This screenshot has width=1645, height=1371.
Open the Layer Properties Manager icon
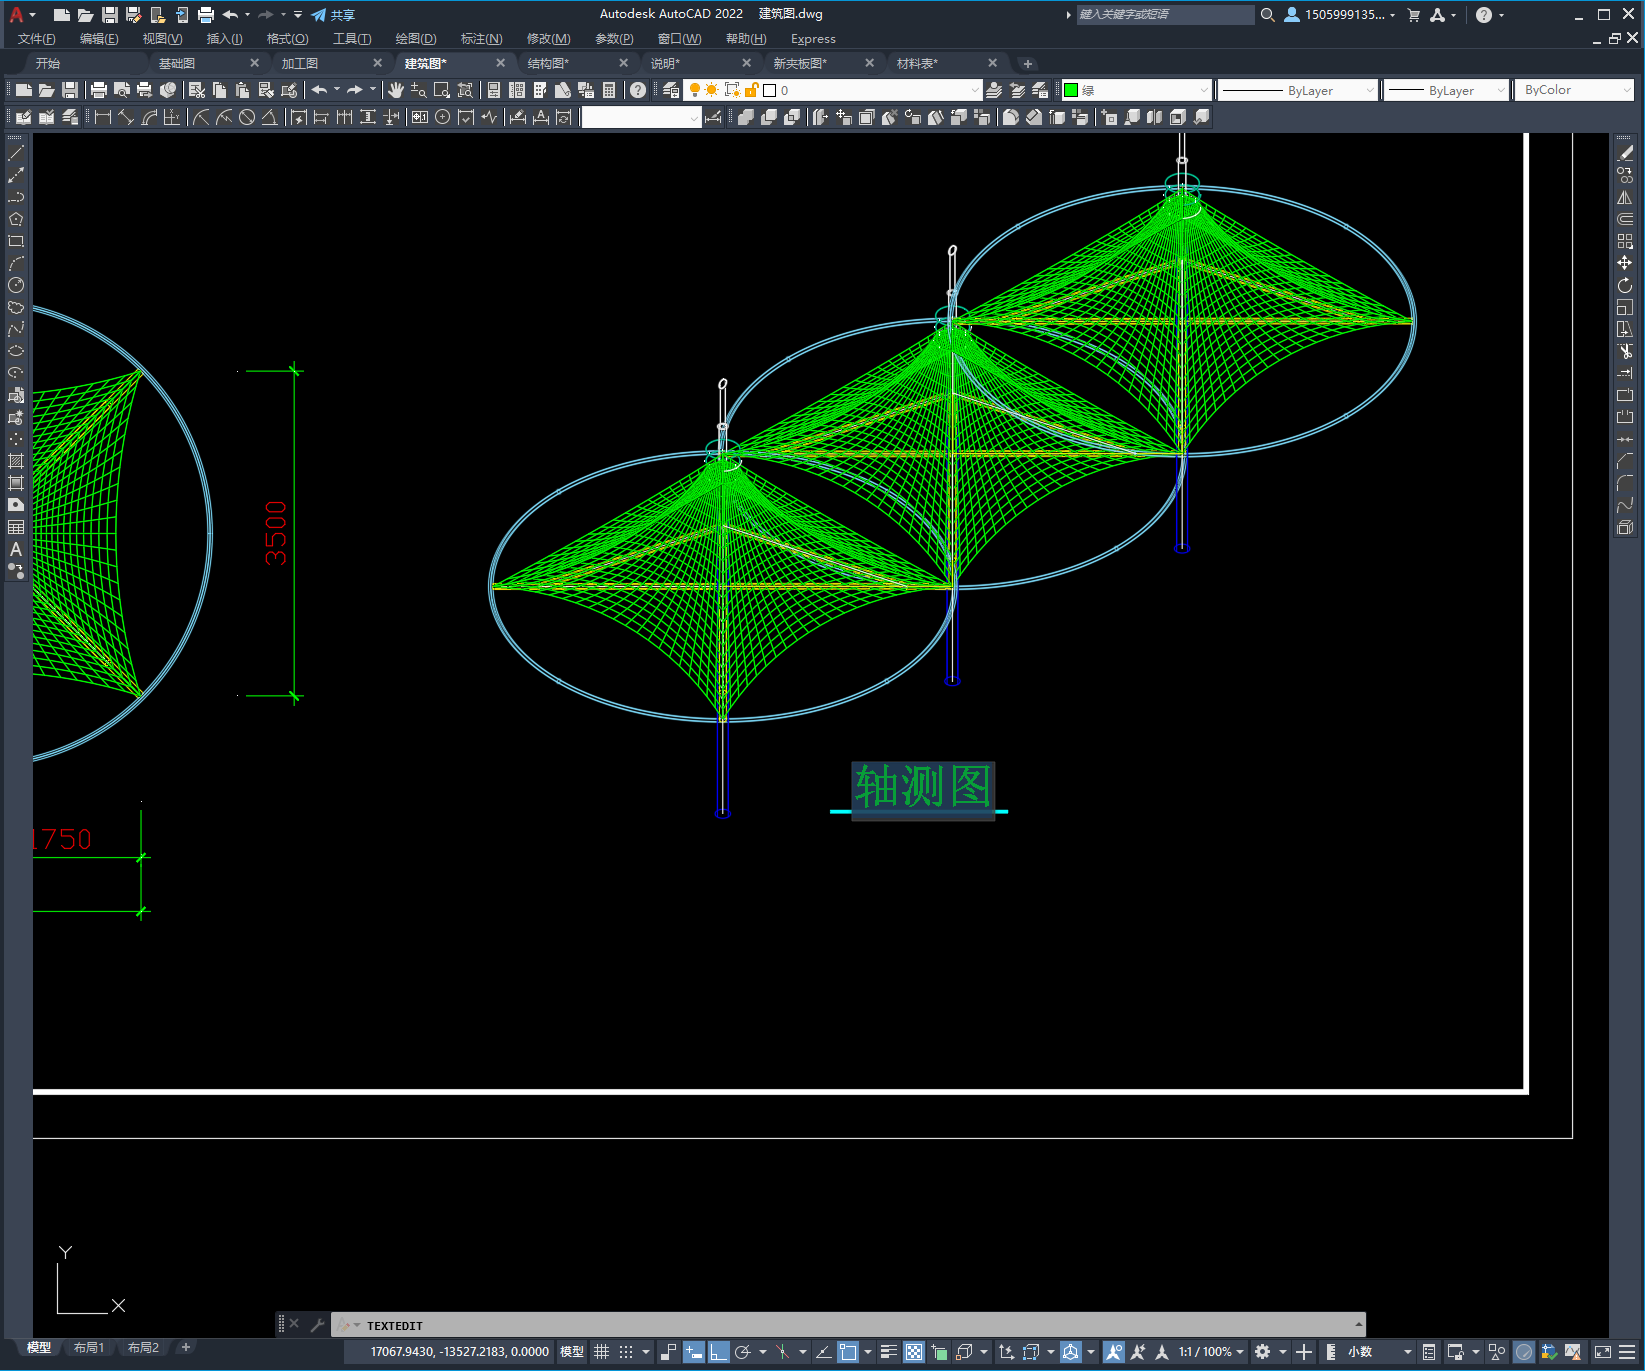[671, 90]
